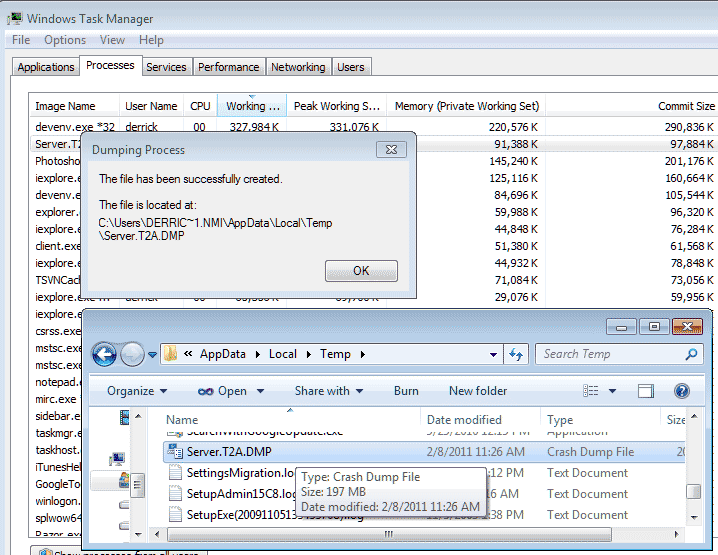Click the Task Manager title bar icon
The height and width of the screenshot is (555, 718).
(x=15, y=18)
